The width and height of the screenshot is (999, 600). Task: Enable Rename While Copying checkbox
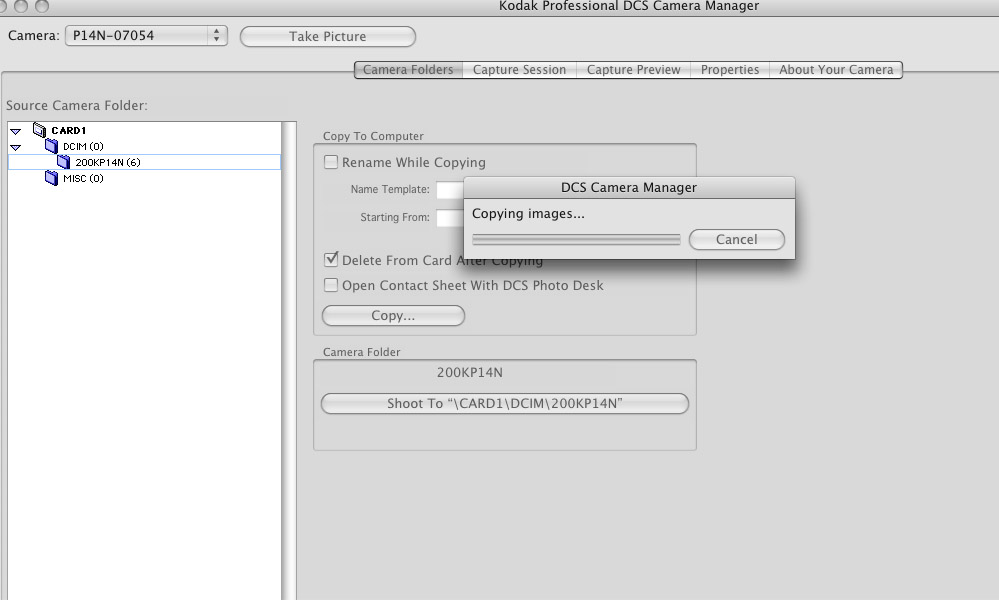pos(331,162)
